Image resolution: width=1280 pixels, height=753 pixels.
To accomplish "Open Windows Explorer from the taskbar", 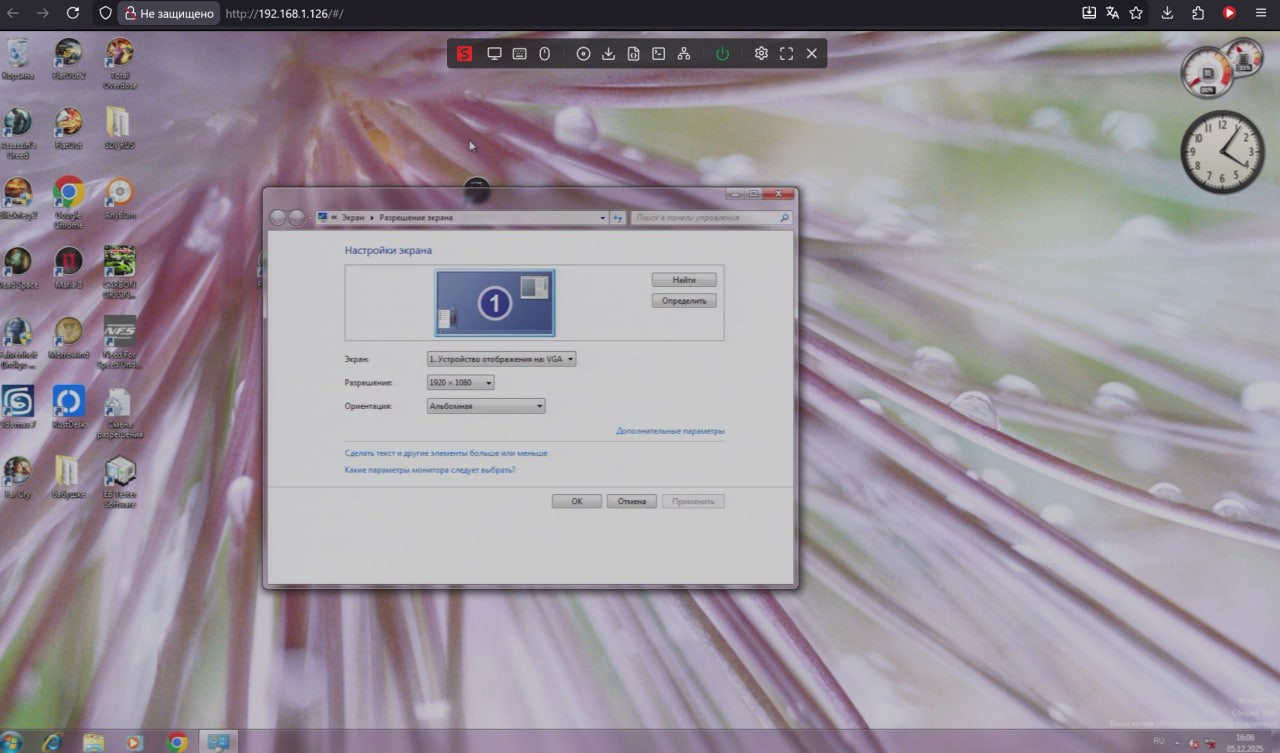I will tap(94, 742).
